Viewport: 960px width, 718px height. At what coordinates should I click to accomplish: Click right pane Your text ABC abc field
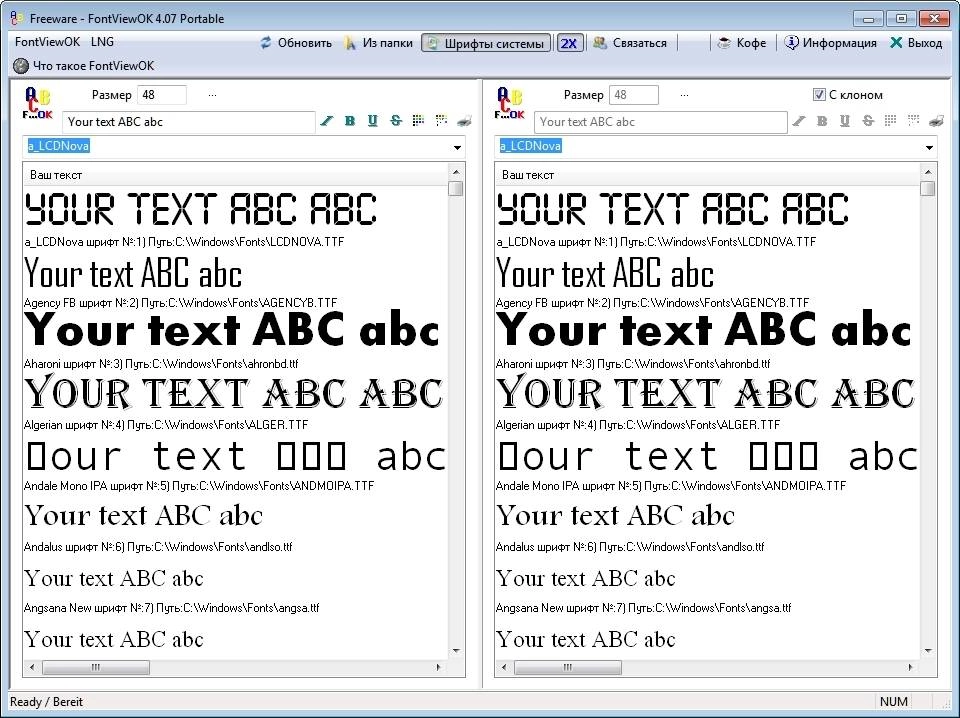click(x=661, y=122)
